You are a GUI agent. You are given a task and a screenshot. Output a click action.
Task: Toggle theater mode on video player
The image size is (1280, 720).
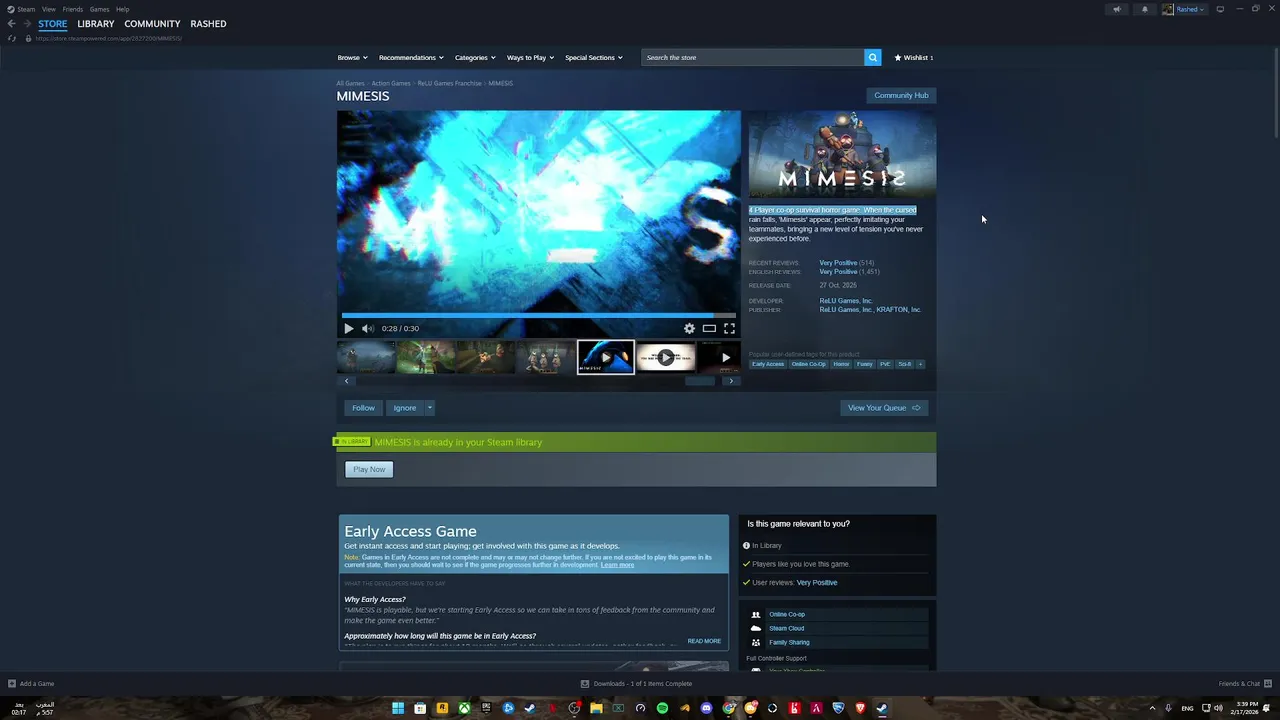tap(709, 328)
